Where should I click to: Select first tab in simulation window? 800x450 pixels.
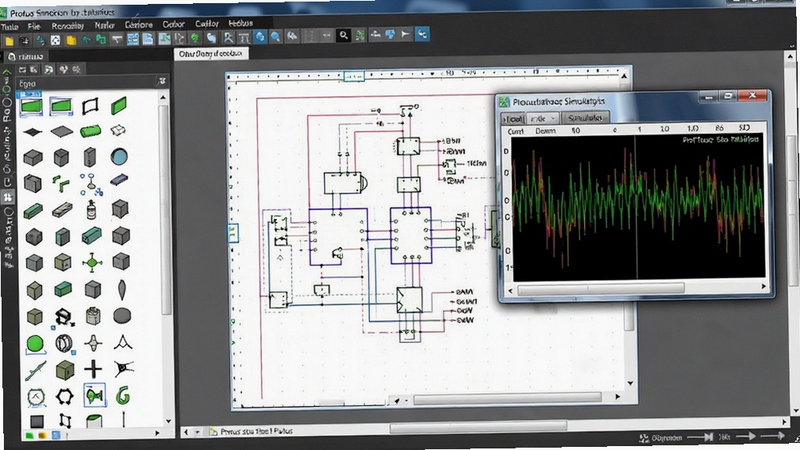[513, 118]
